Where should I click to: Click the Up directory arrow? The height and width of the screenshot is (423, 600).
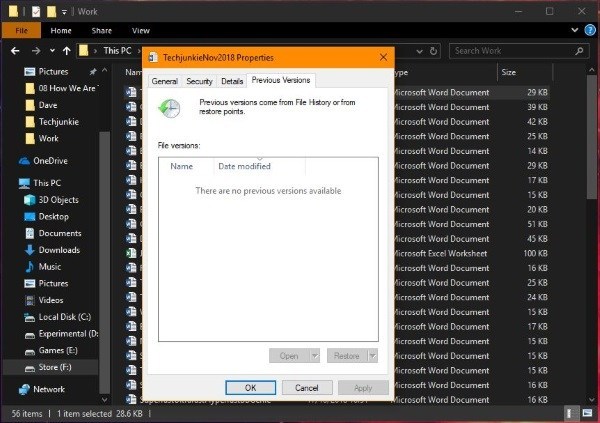tap(67, 51)
